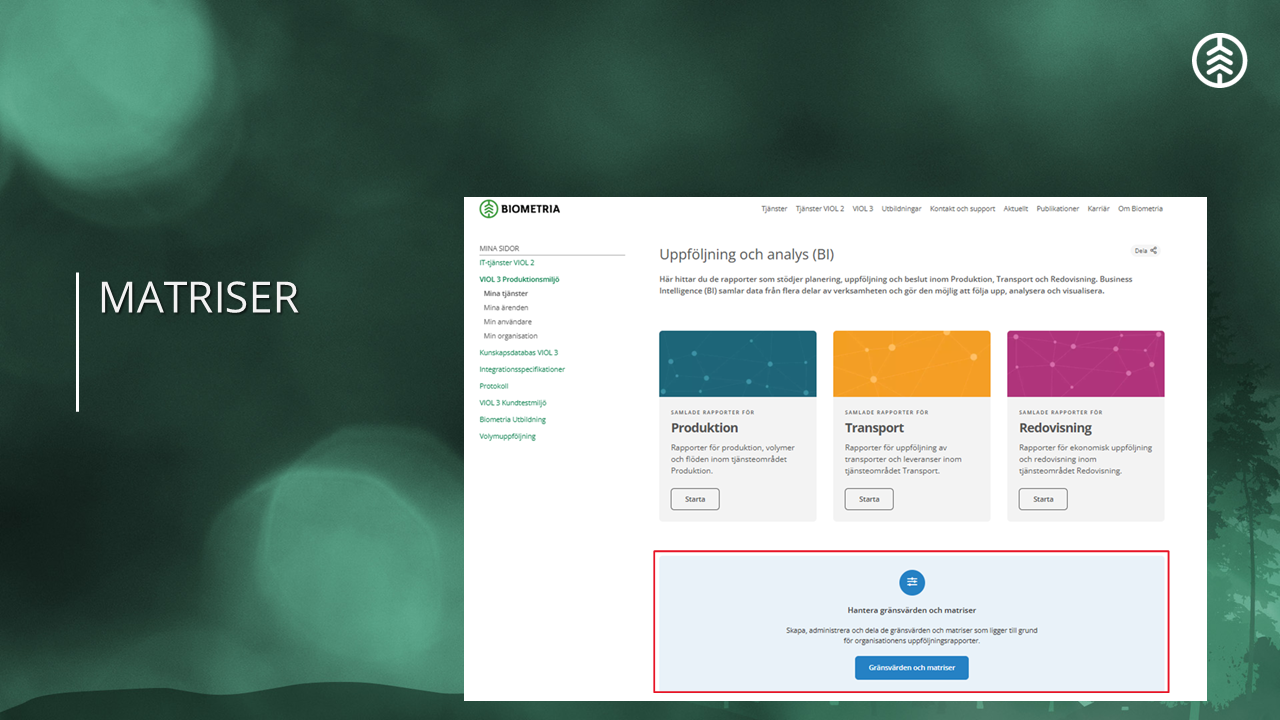Screen dimensions: 1280x720
Task: Select Mina ärenden in the sidebar
Action: click(x=506, y=308)
